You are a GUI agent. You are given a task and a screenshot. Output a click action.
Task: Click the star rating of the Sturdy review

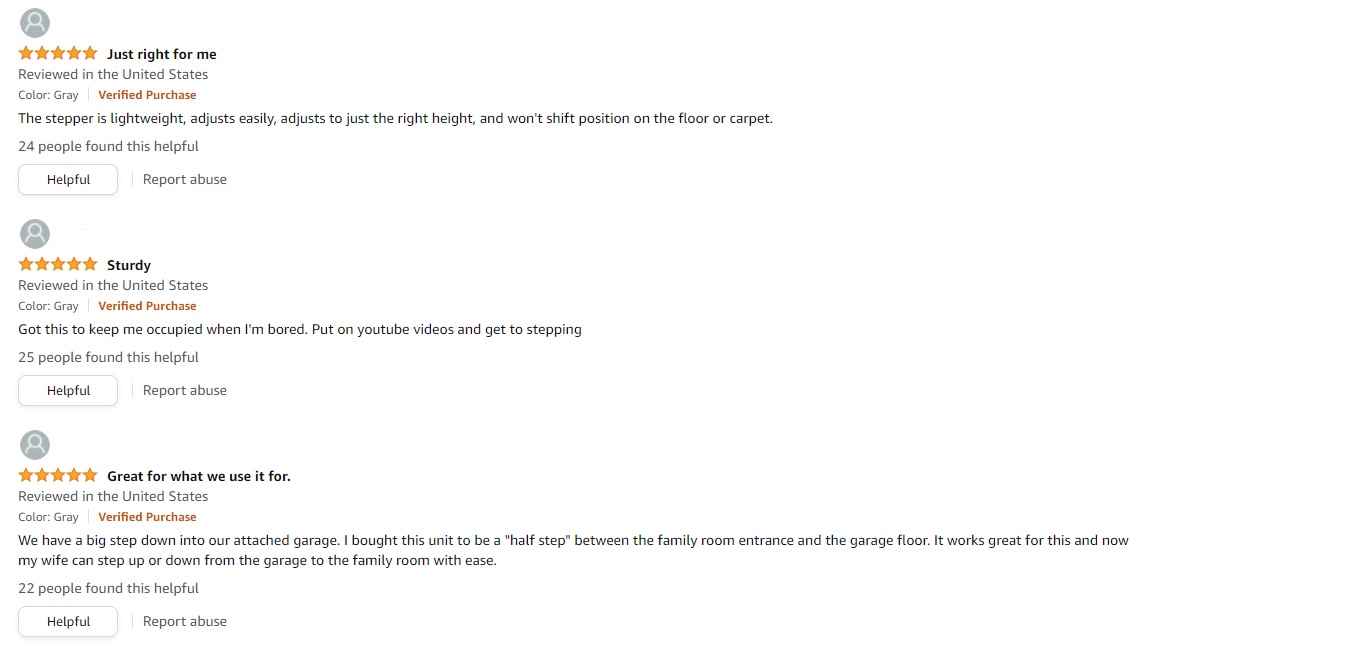58,264
